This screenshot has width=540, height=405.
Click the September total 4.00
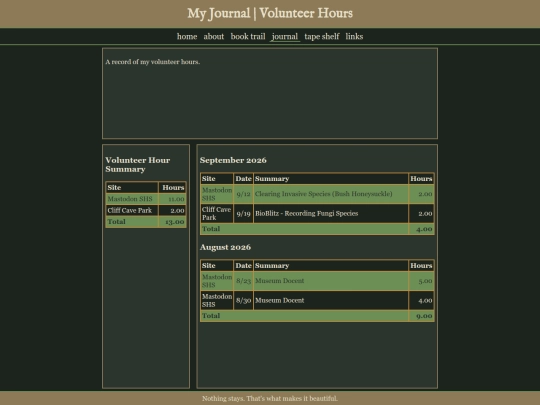[x=421, y=229]
